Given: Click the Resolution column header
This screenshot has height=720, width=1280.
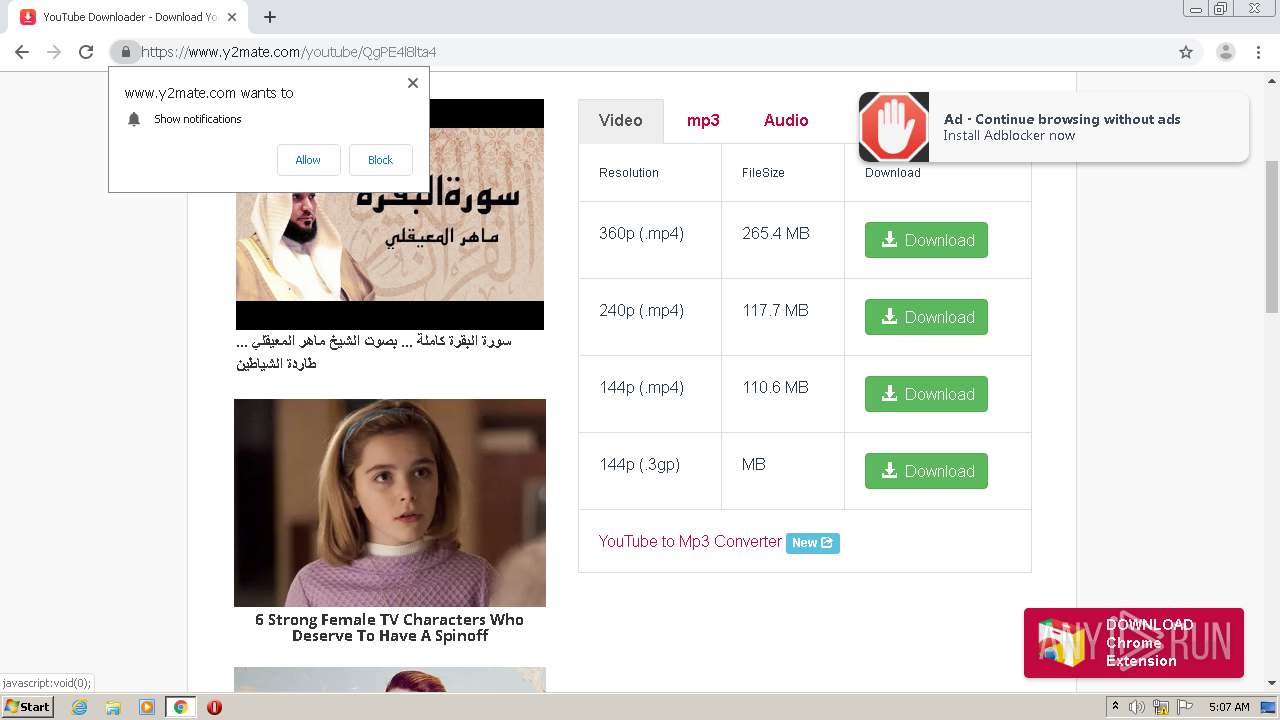Looking at the screenshot, I should (x=629, y=173).
